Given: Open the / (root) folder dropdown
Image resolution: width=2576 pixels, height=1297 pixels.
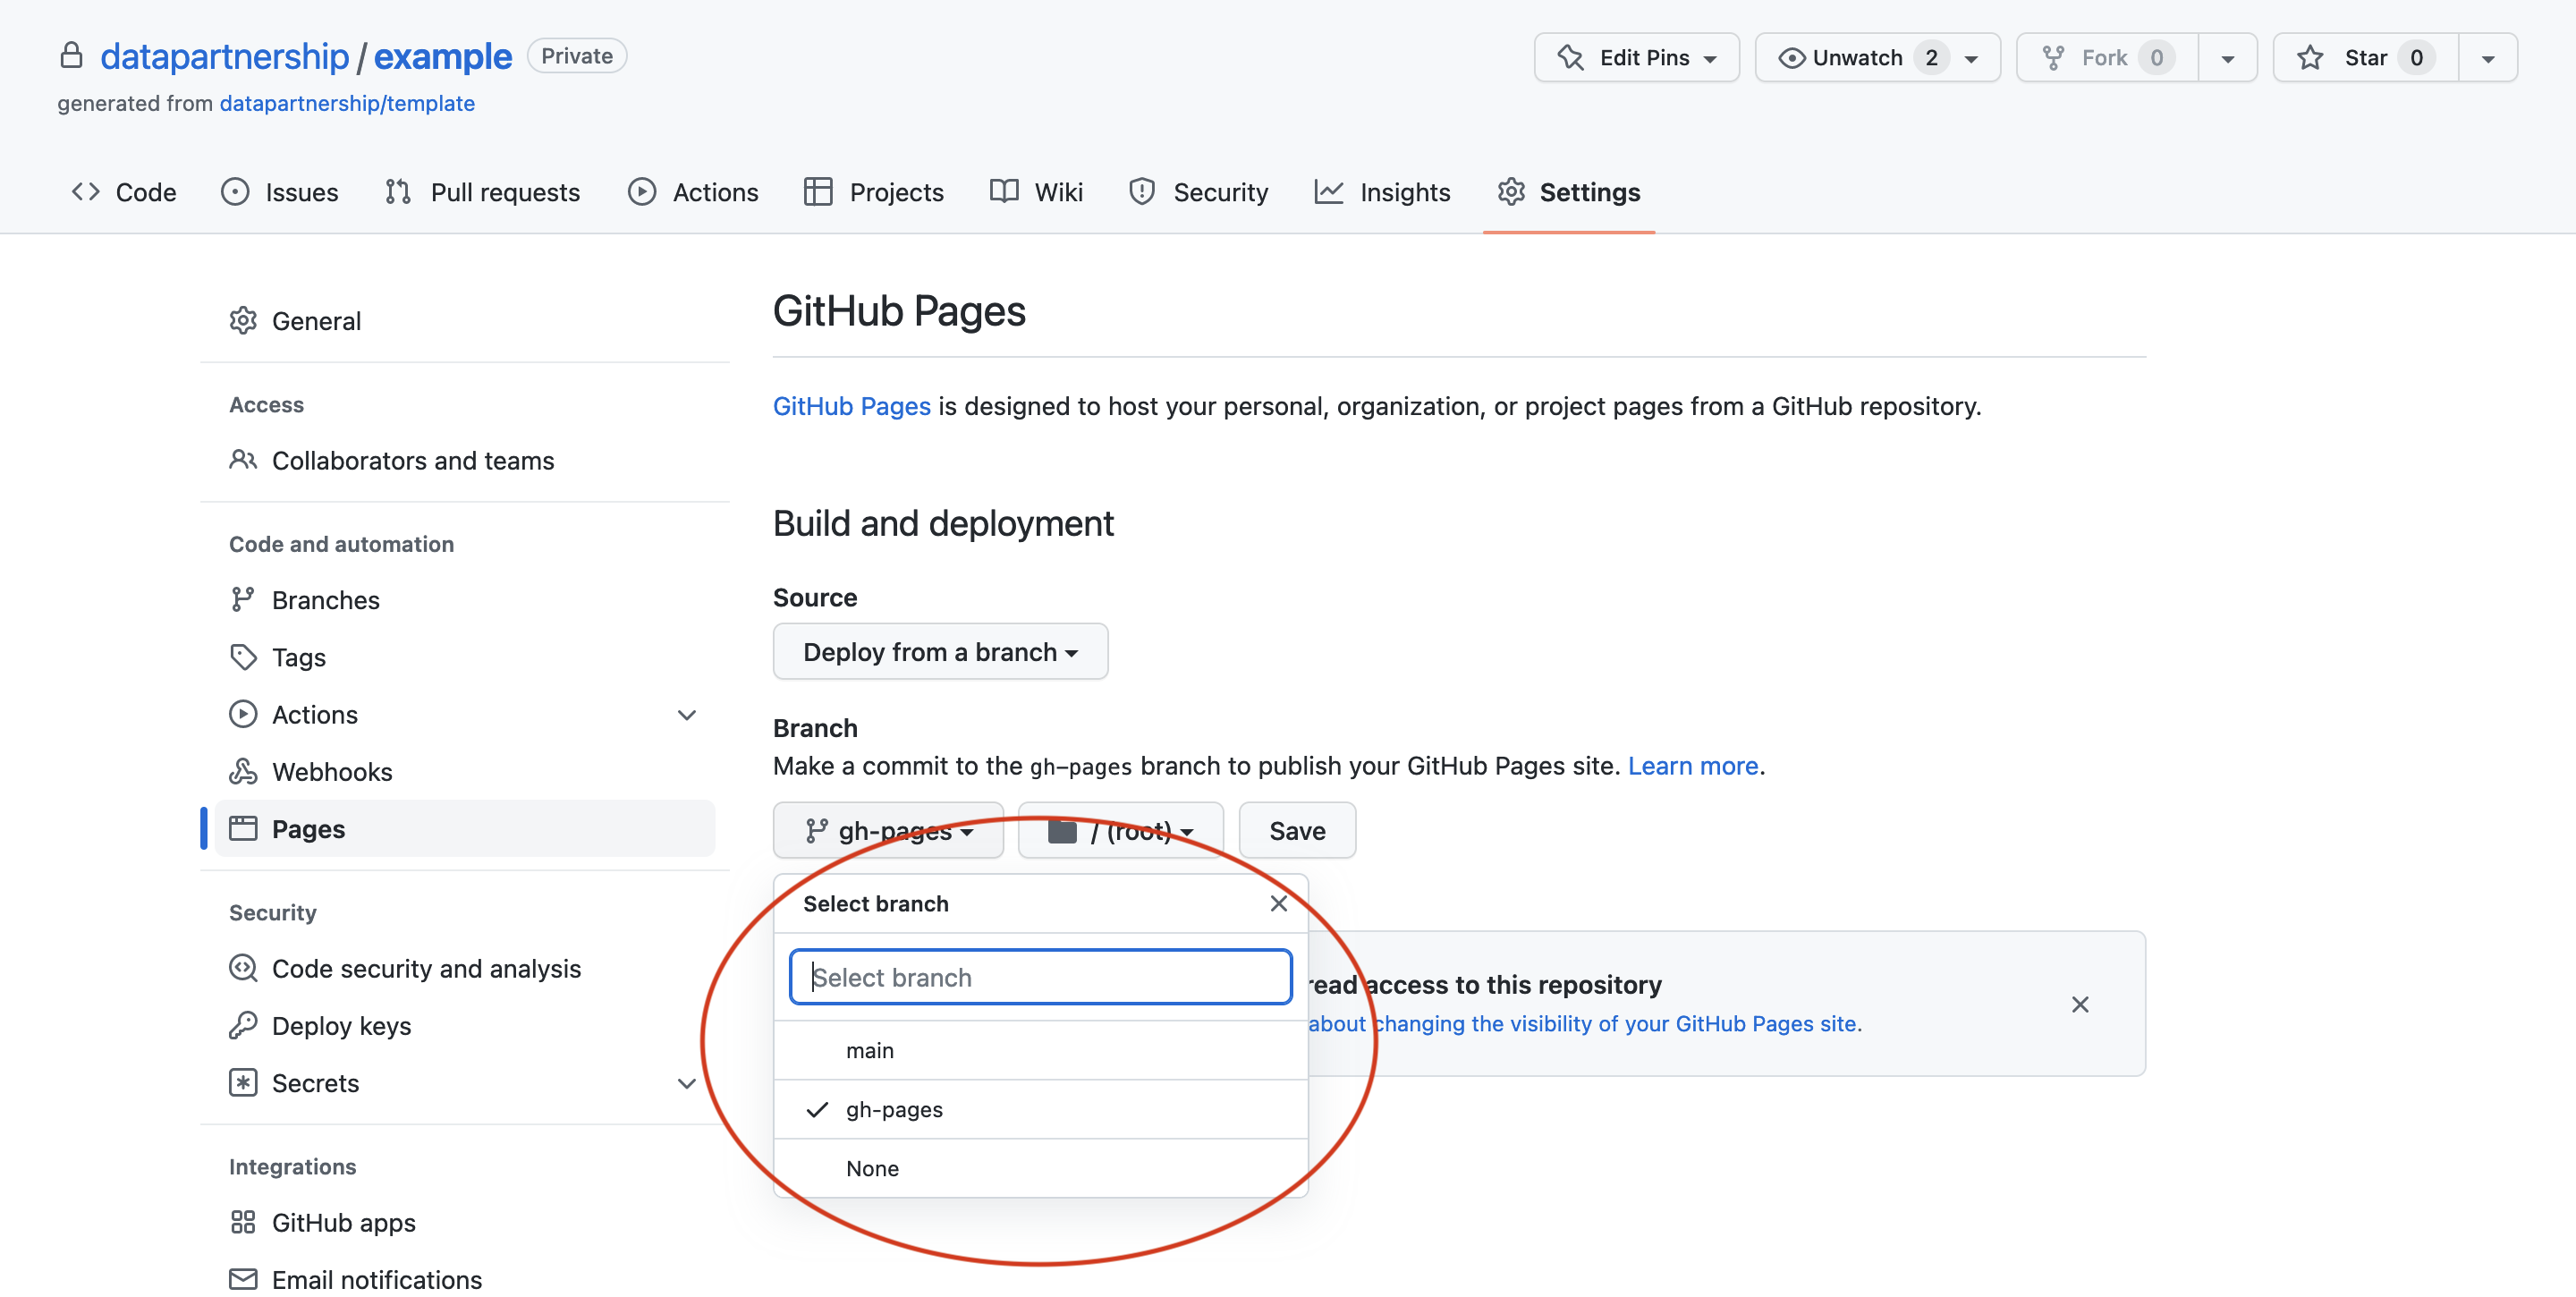Looking at the screenshot, I should (x=1119, y=830).
